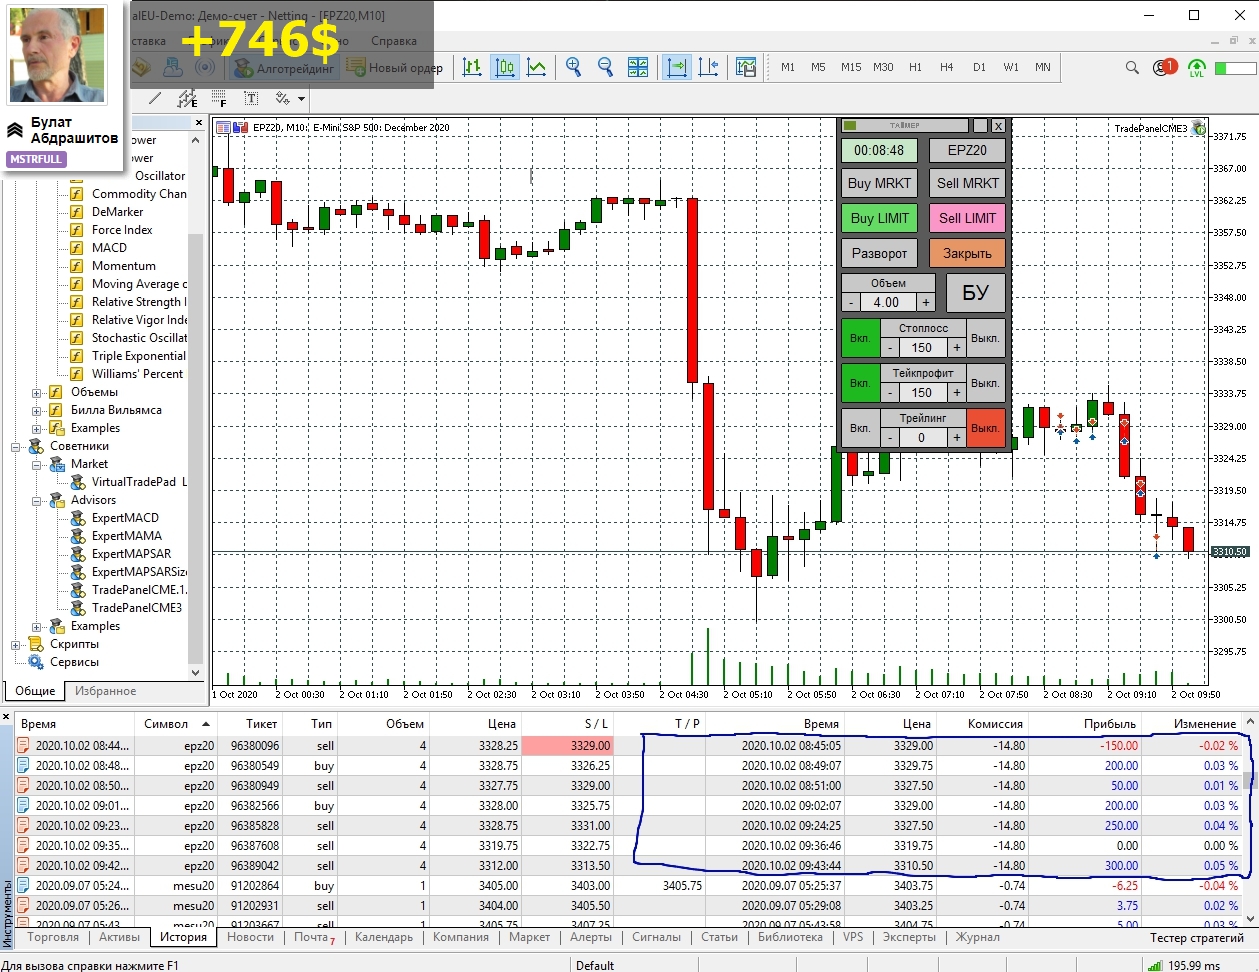Turn off Тейкпрофит with Выкл.
This screenshot has width=1259, height=972.
pyautogui.click(x=985, y=383)
